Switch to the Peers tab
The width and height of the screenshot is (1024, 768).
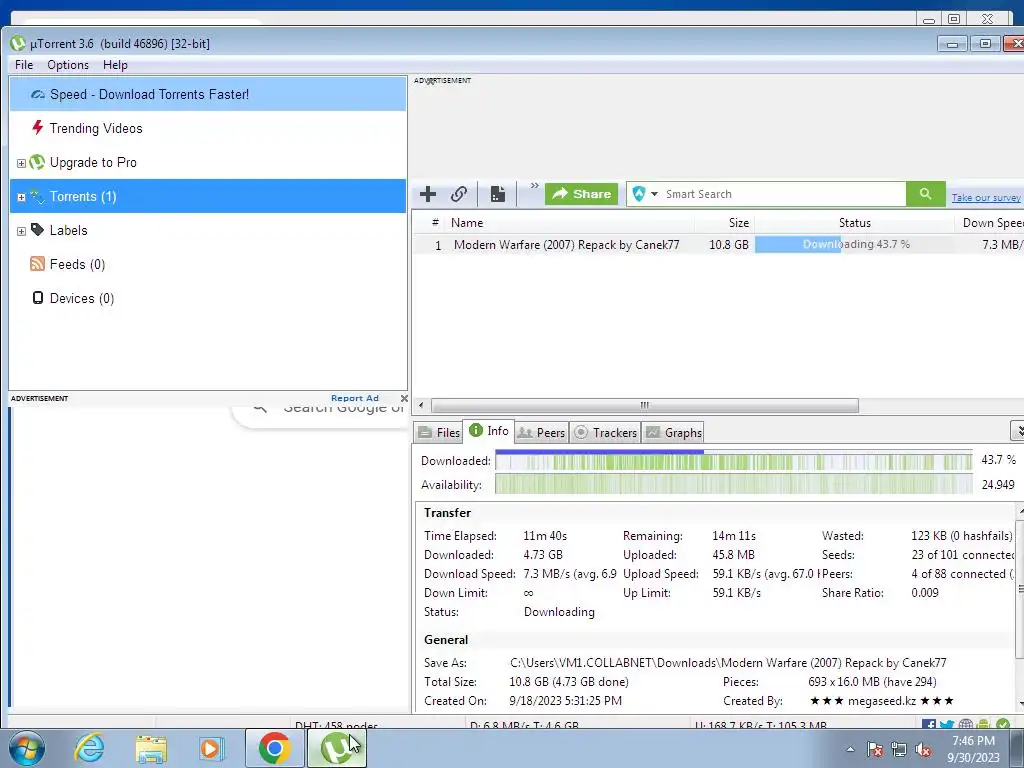click(541, 433)
